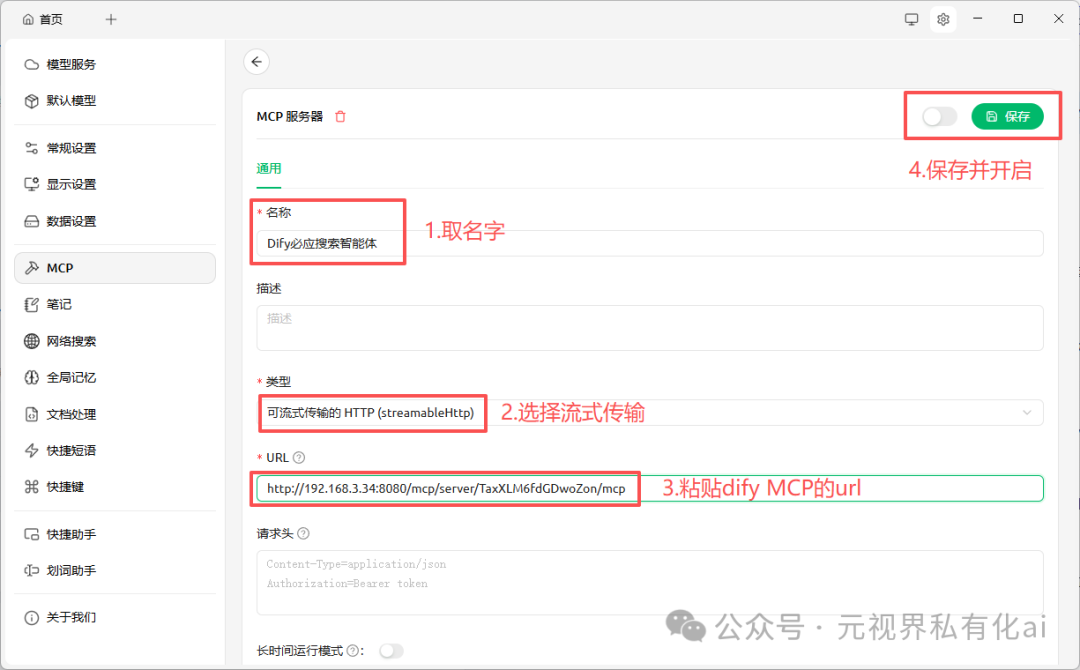Open 快捷助手 settings
The width and height of the screenshot is (1080, 670).
coord(115,534)
